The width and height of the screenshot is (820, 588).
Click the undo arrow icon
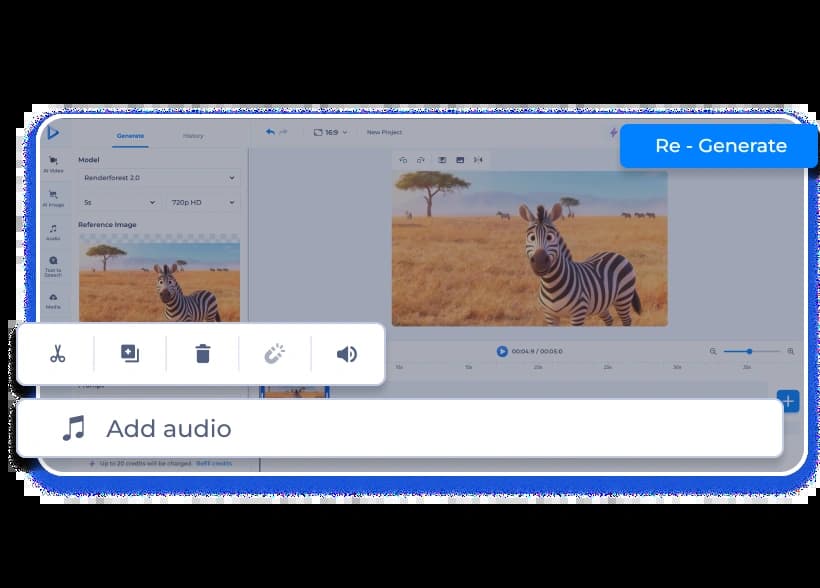point(270,132)
